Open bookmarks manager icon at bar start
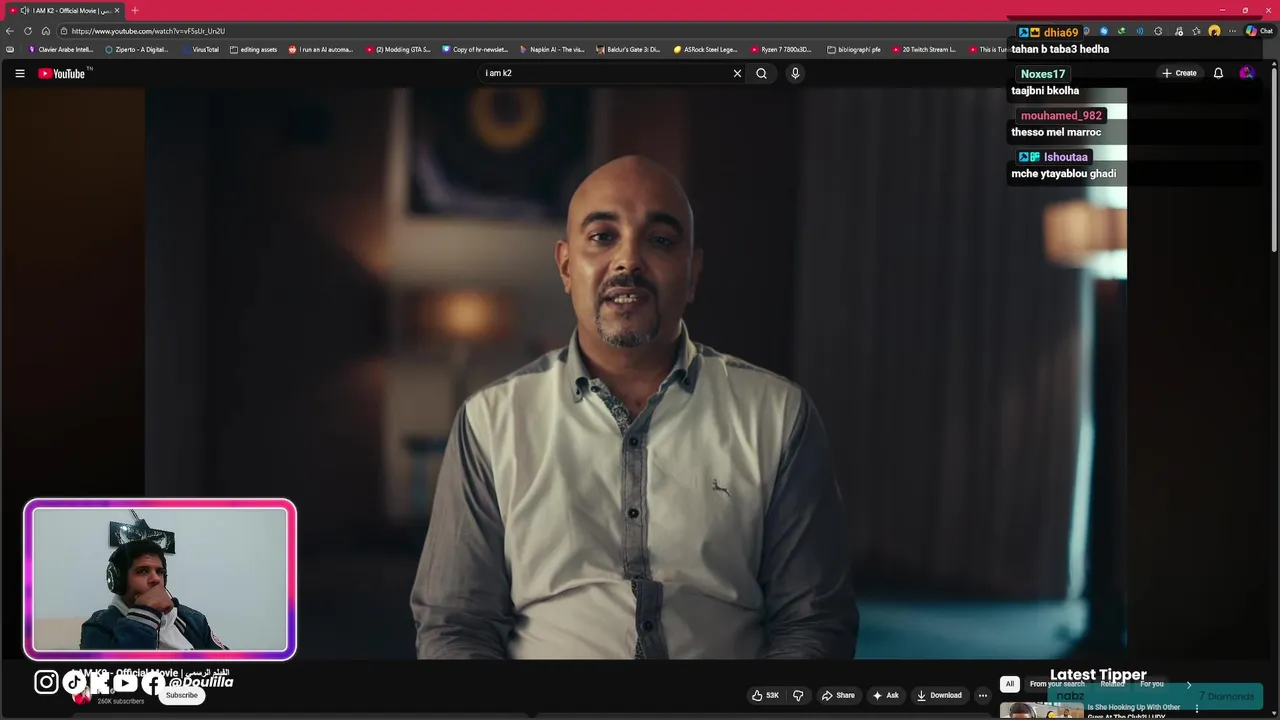 tap(10, 49)
